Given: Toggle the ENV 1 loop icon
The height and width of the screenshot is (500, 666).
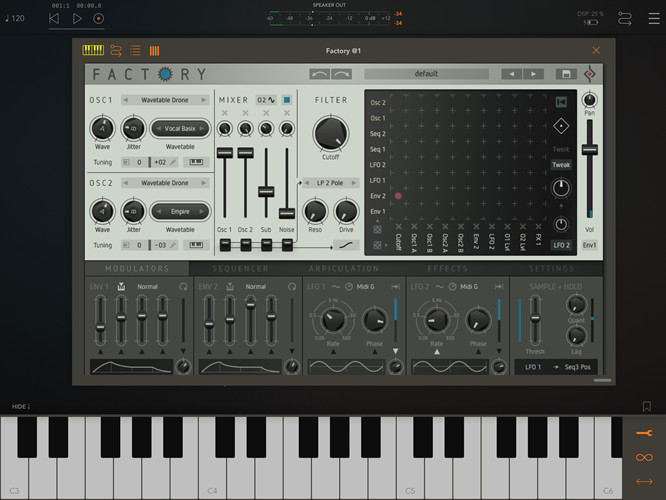Looking at the screenshot, I should [183, 287].
